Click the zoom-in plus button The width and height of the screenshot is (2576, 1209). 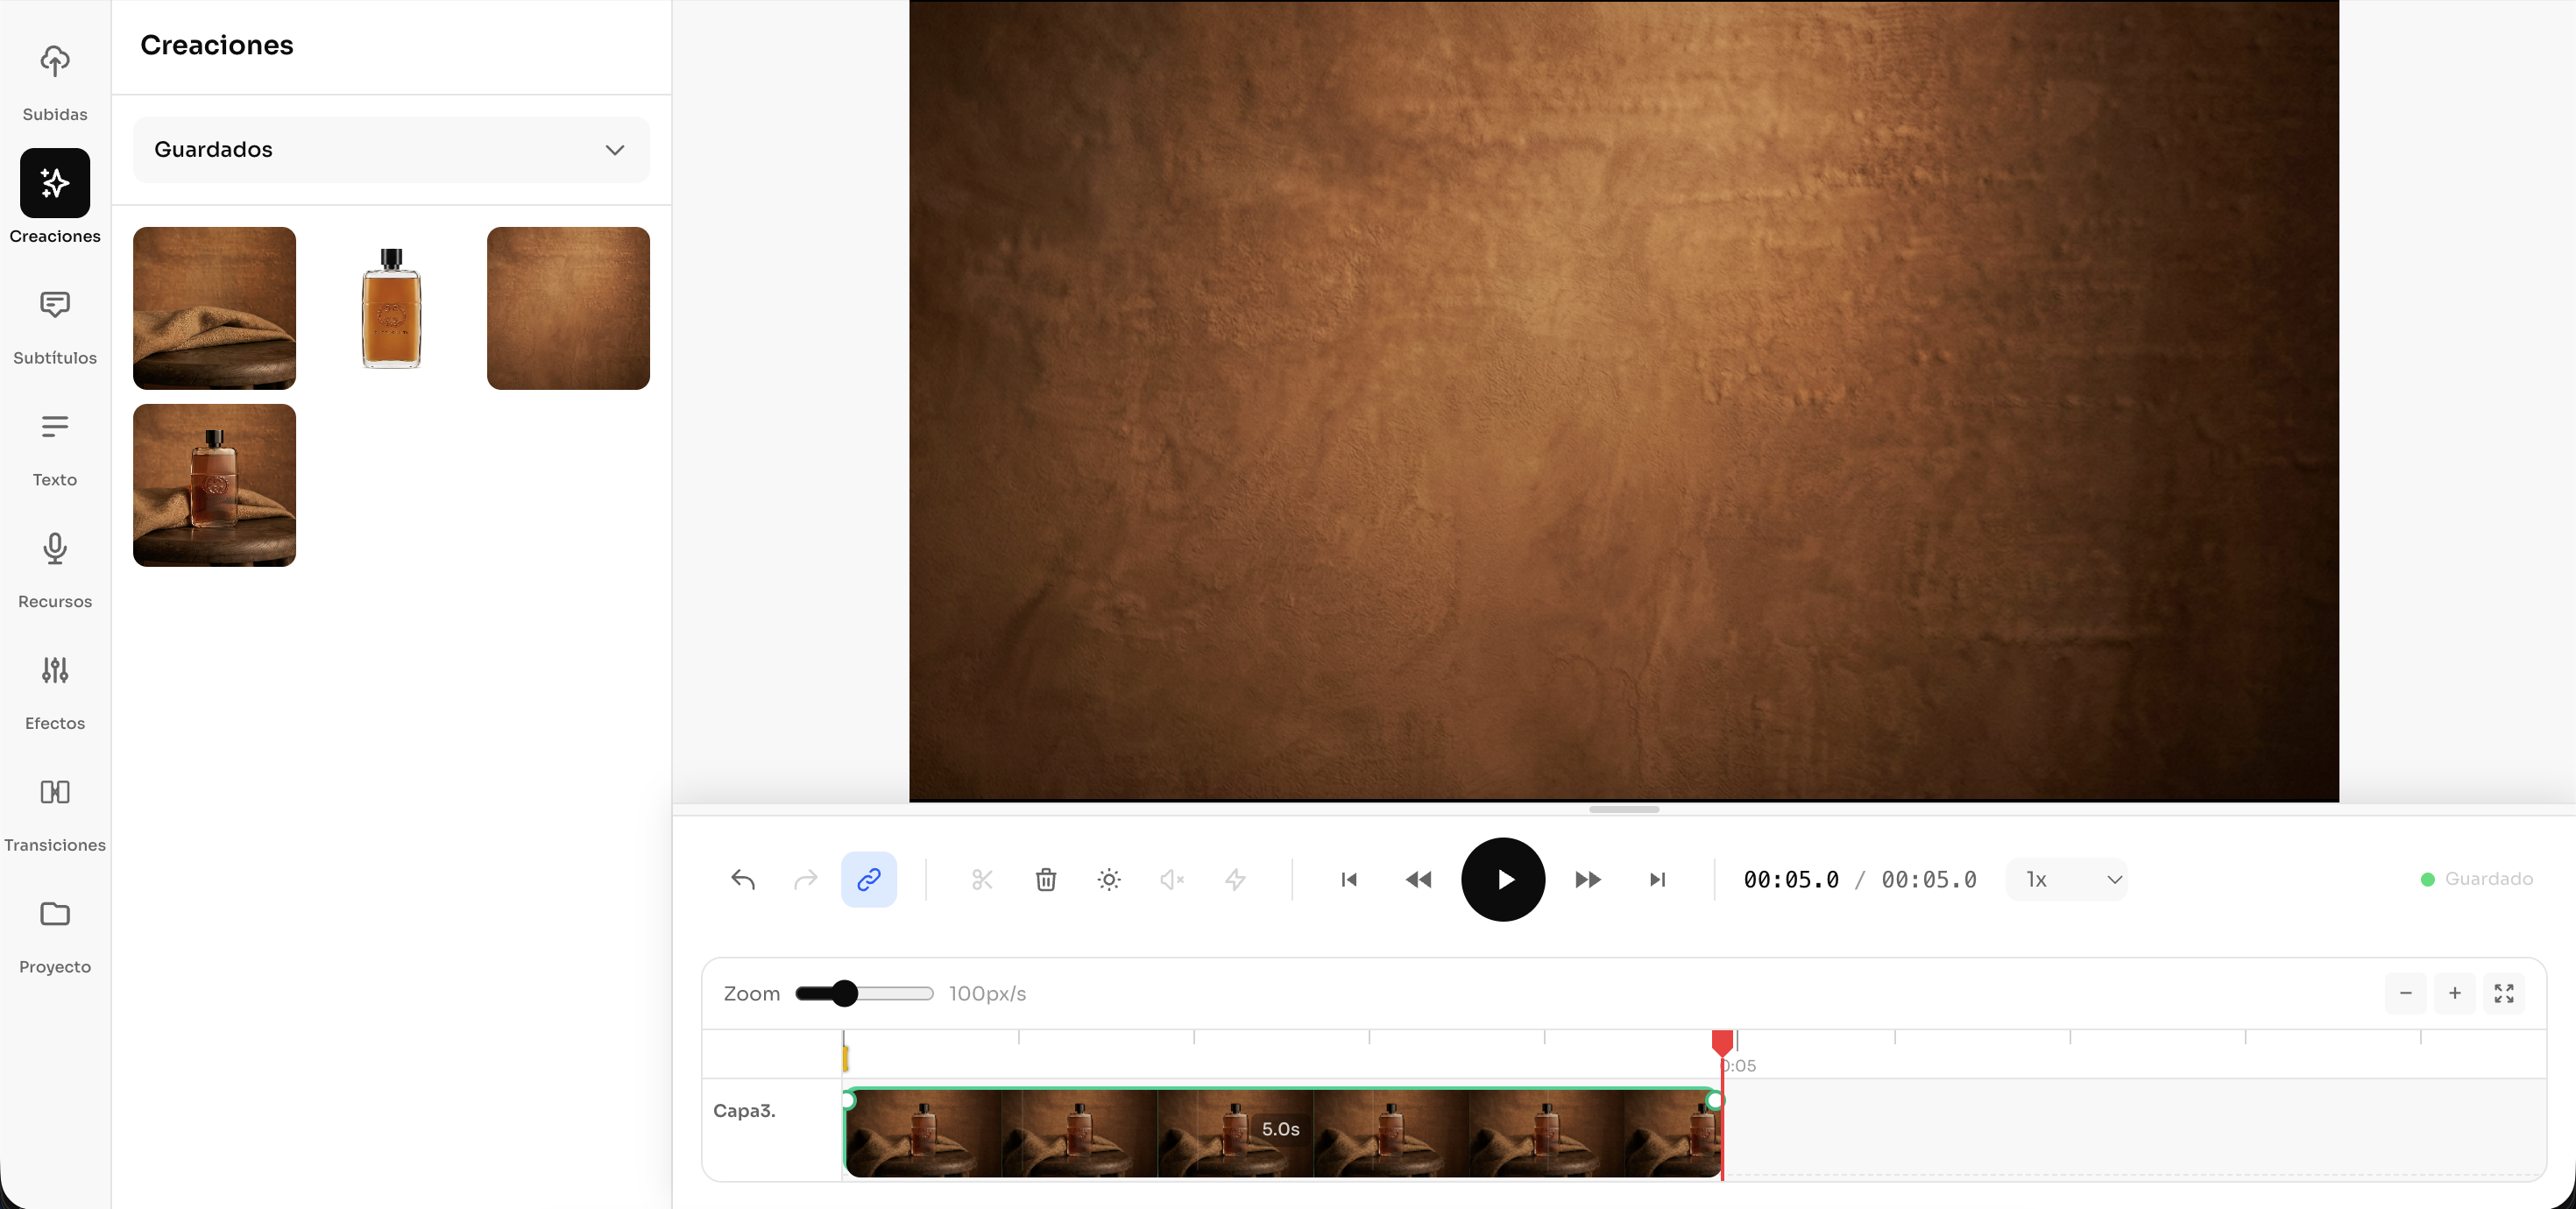click(x=2454, y=993)
